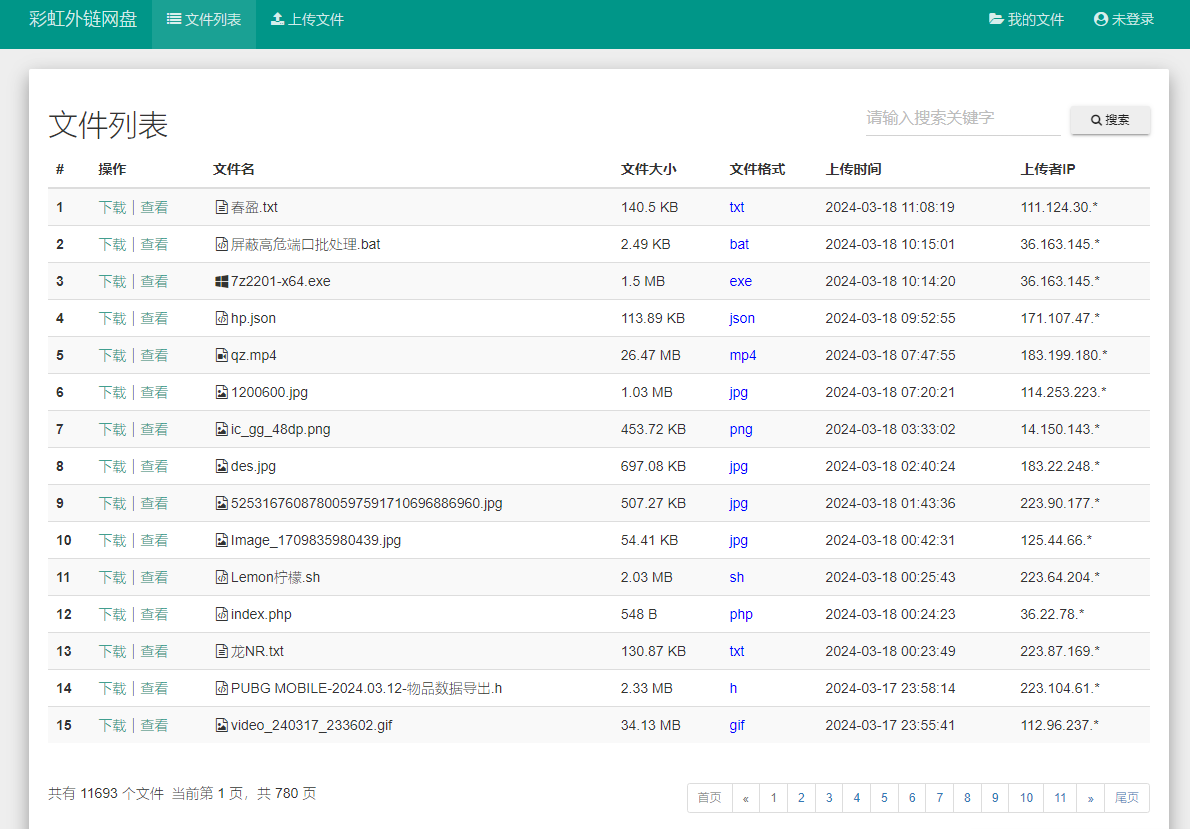Switch to the 文件列表 tab
Viewport: 1190px width, 829px height.
[x=204, y=18]
